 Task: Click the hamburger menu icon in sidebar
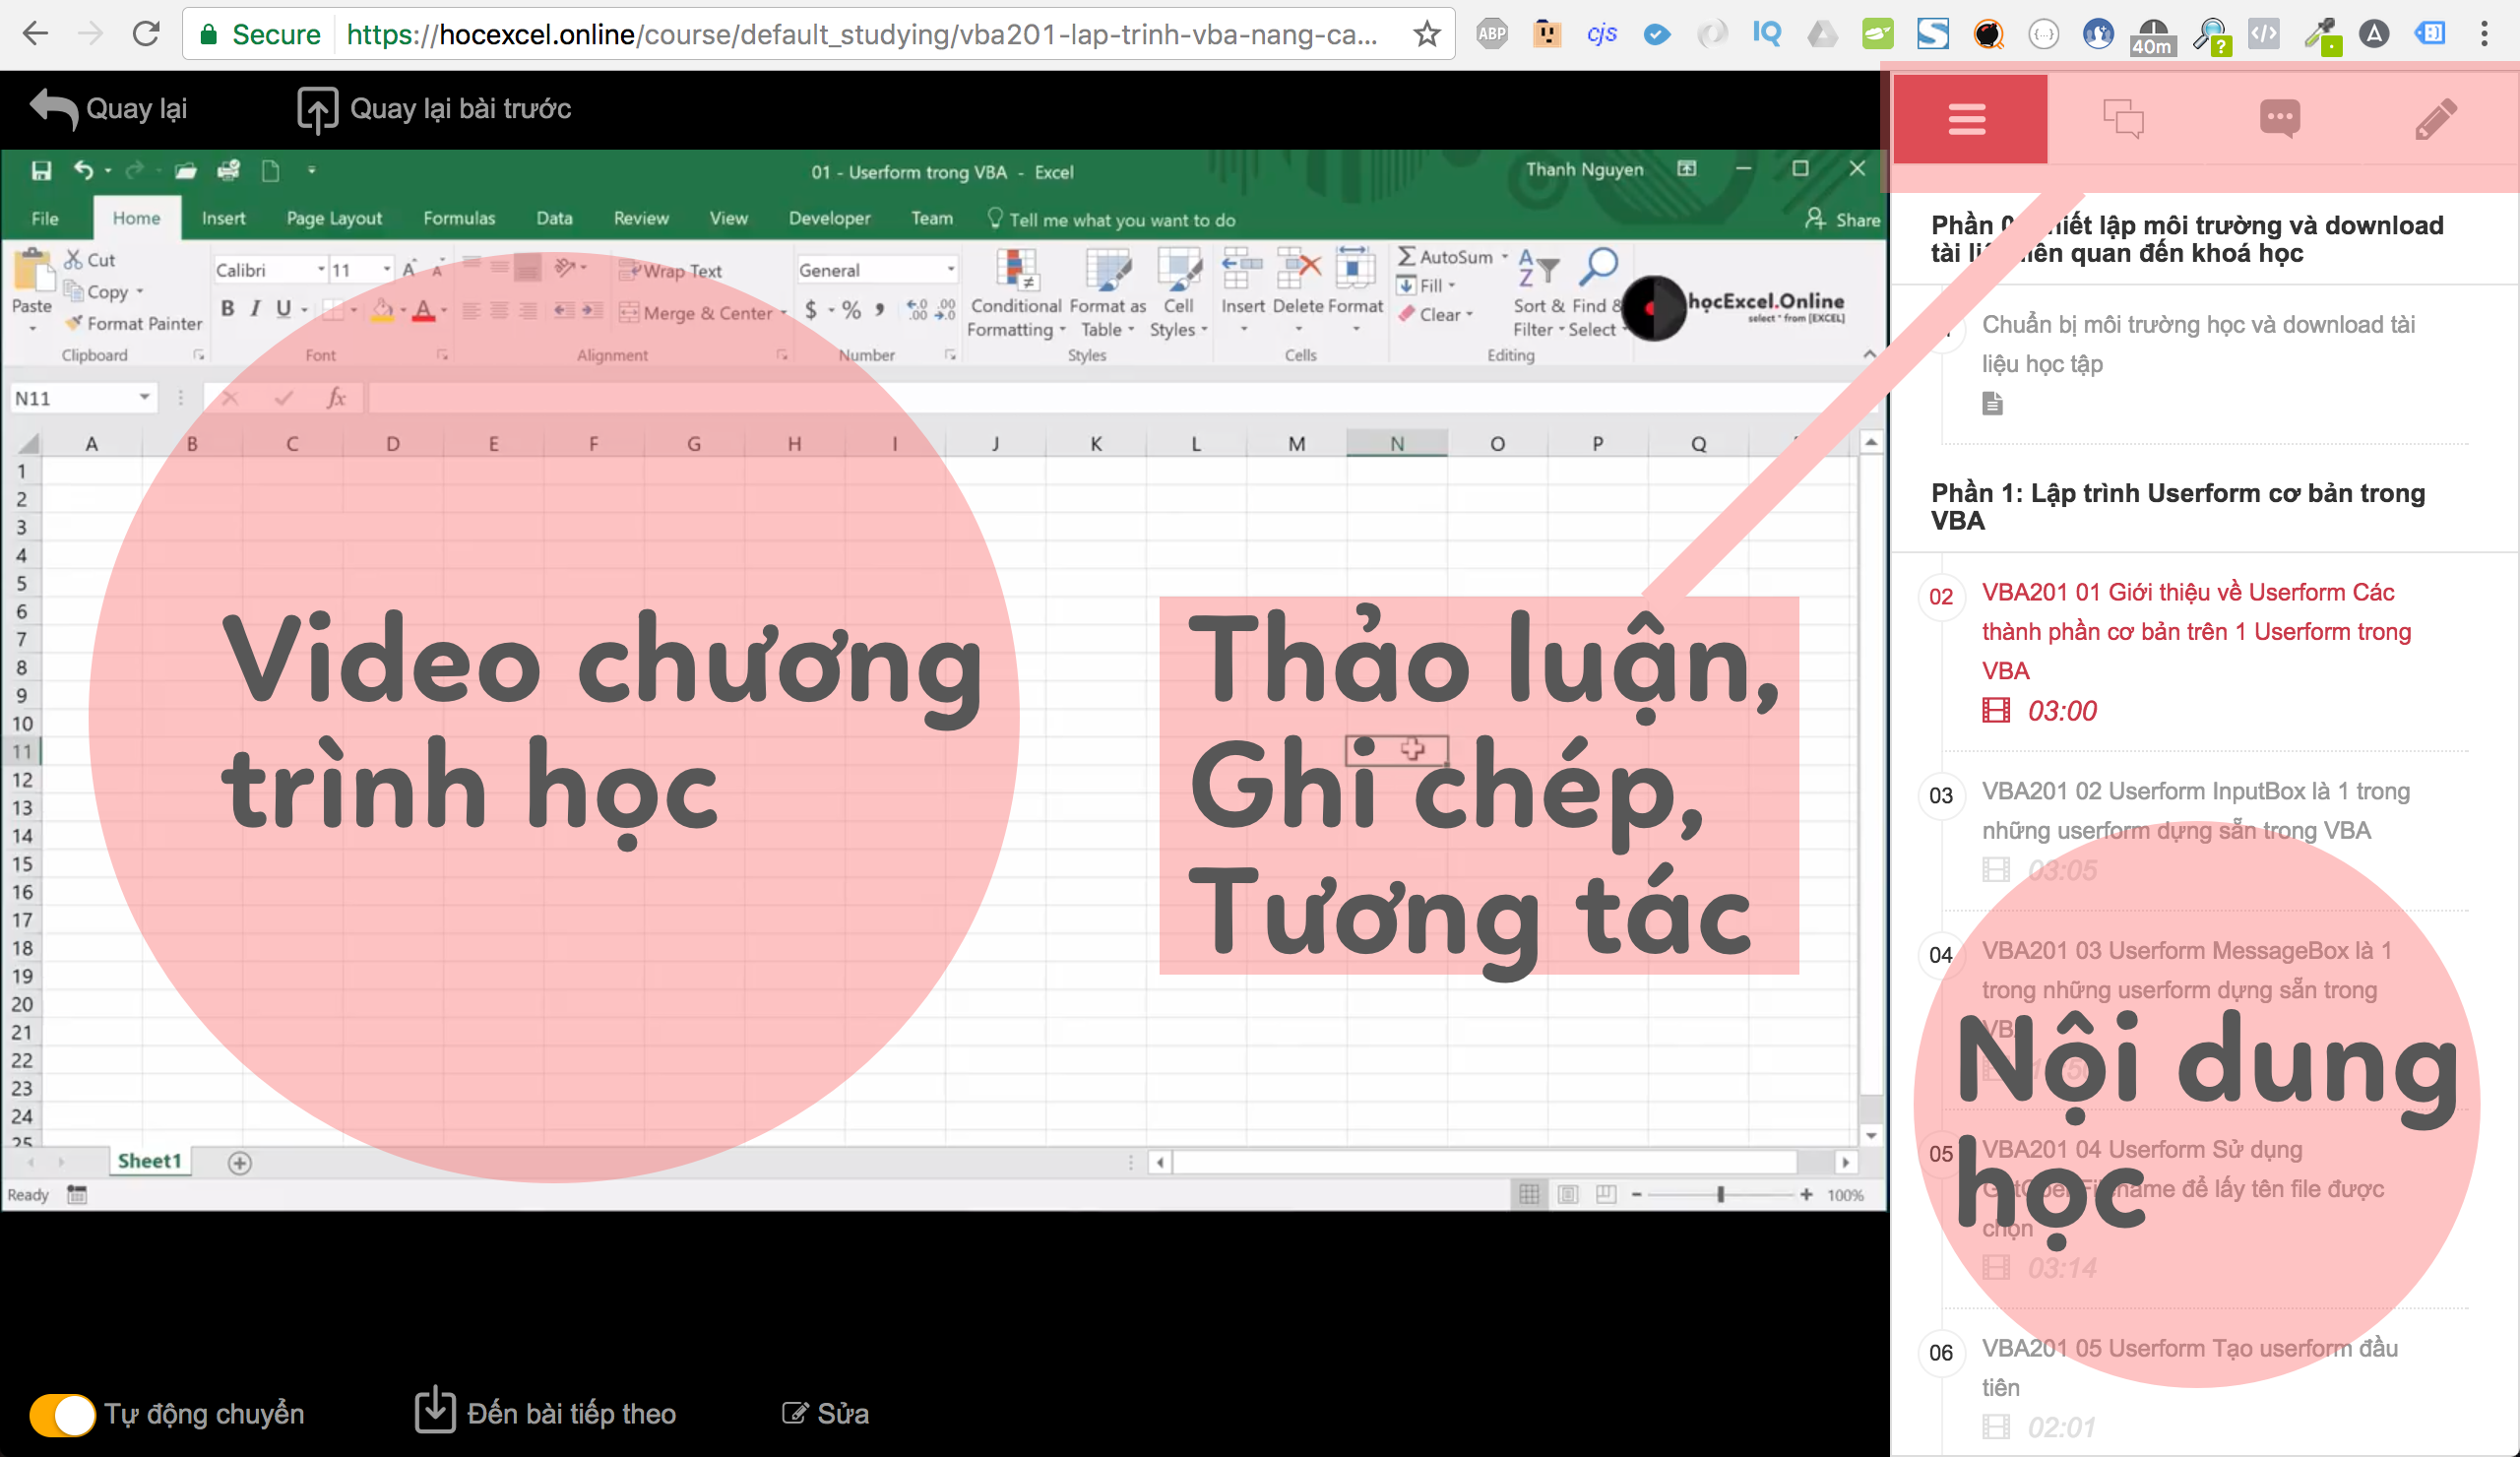click(1966, 120)
